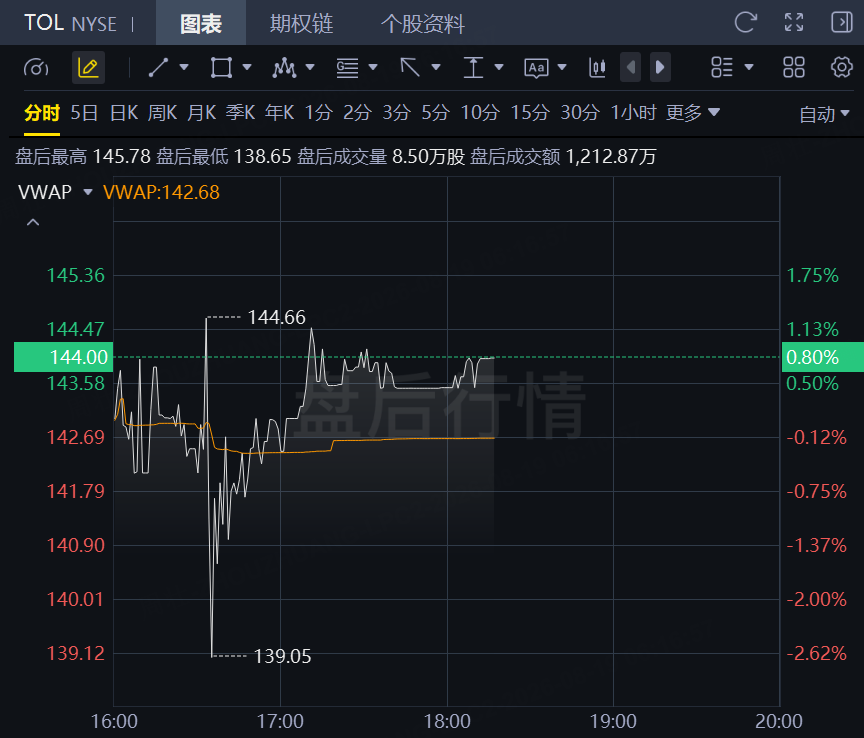Click the 144.66 high label
The height and width of the screenshot is (738, 864).
pyautogui.click(x=276, y=317)
